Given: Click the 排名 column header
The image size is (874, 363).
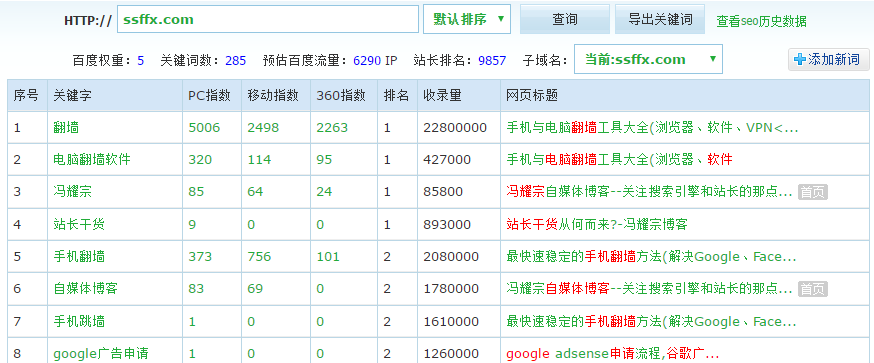Looking at the screenshot, I should tap(396, 96).
